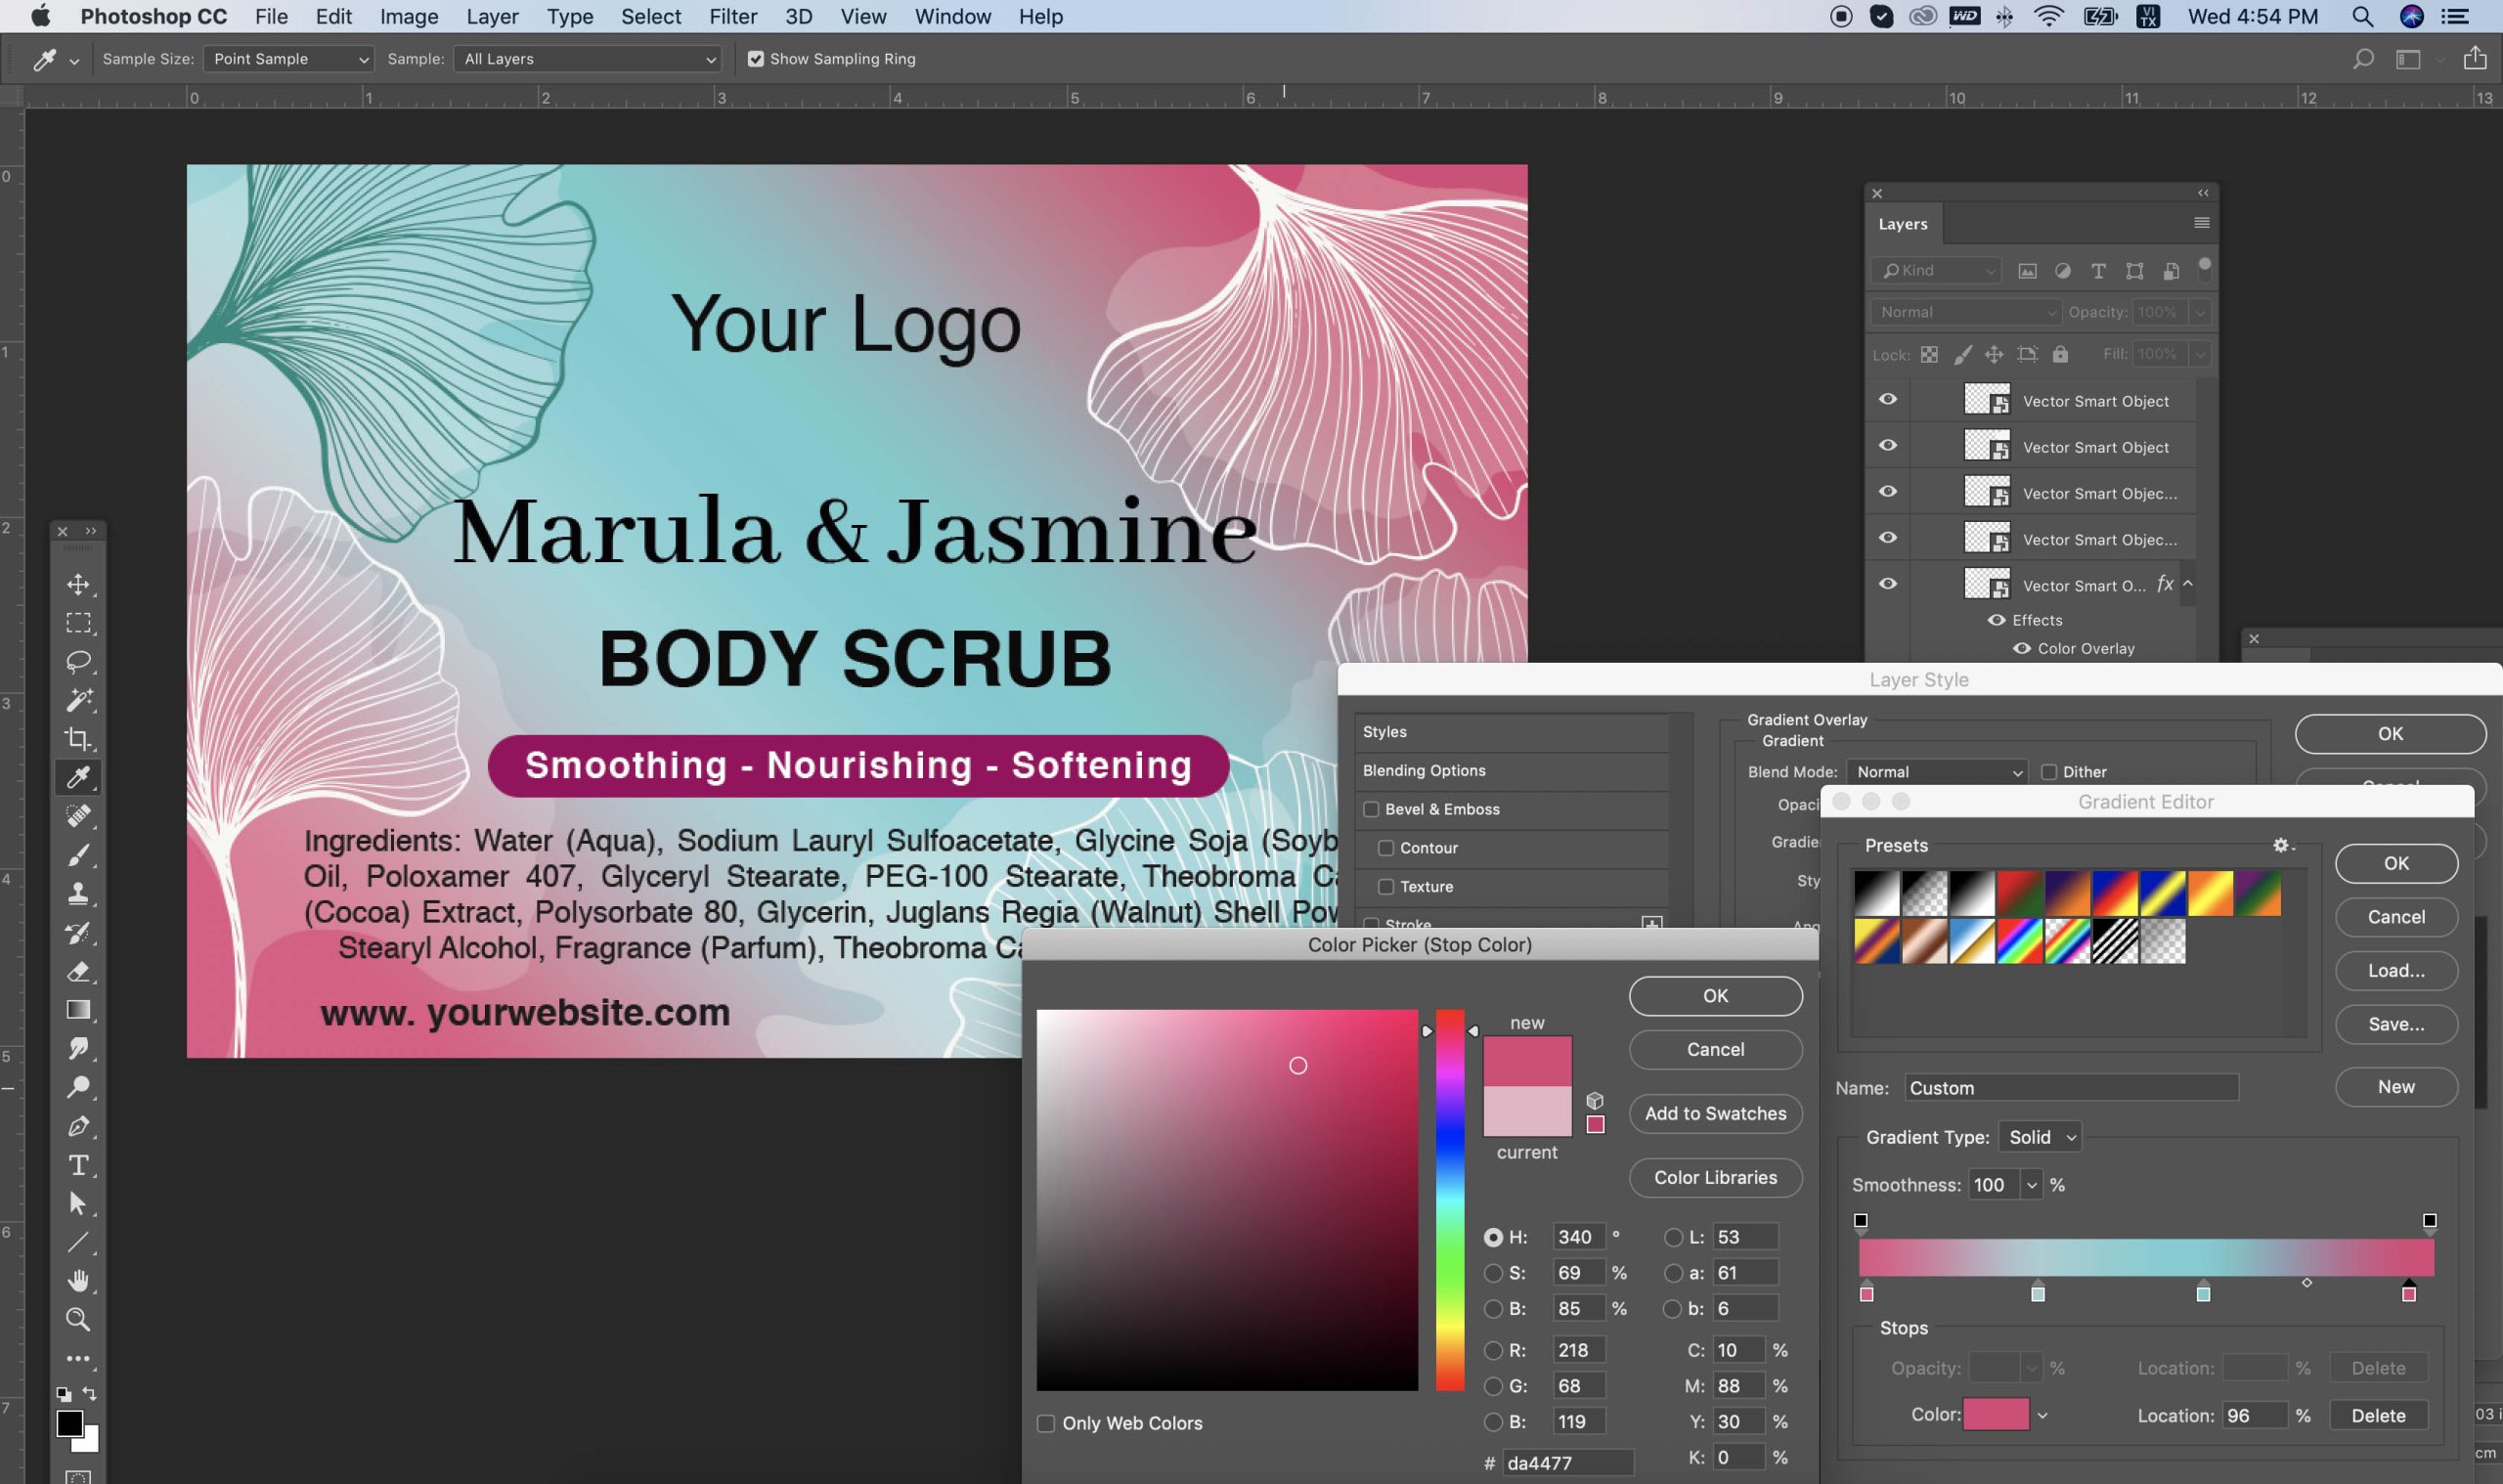Hide the top Vector Smart Object layer
Image resolution: width=2503 pixels, height=1484 pixels.
[1888, 399]
